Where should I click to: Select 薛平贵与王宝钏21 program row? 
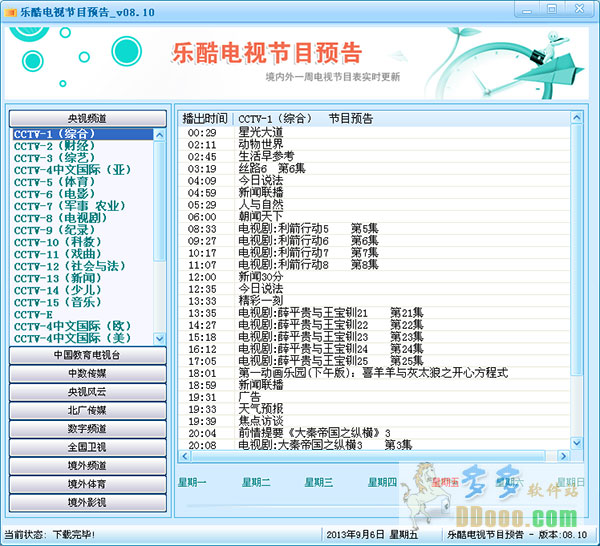tap(374, 313)
